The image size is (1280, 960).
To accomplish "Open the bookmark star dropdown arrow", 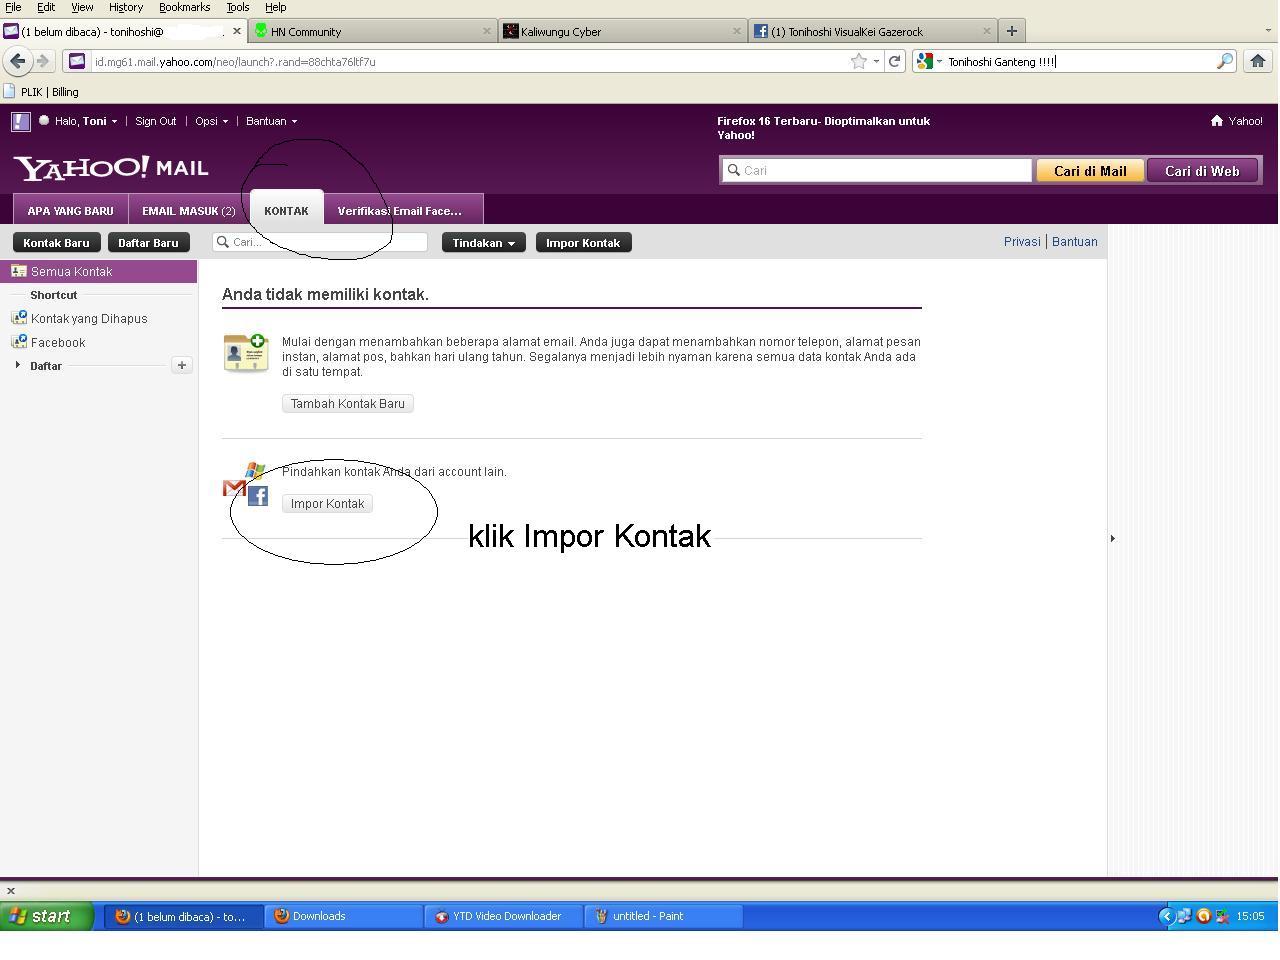I will click(x=876, y=61).
